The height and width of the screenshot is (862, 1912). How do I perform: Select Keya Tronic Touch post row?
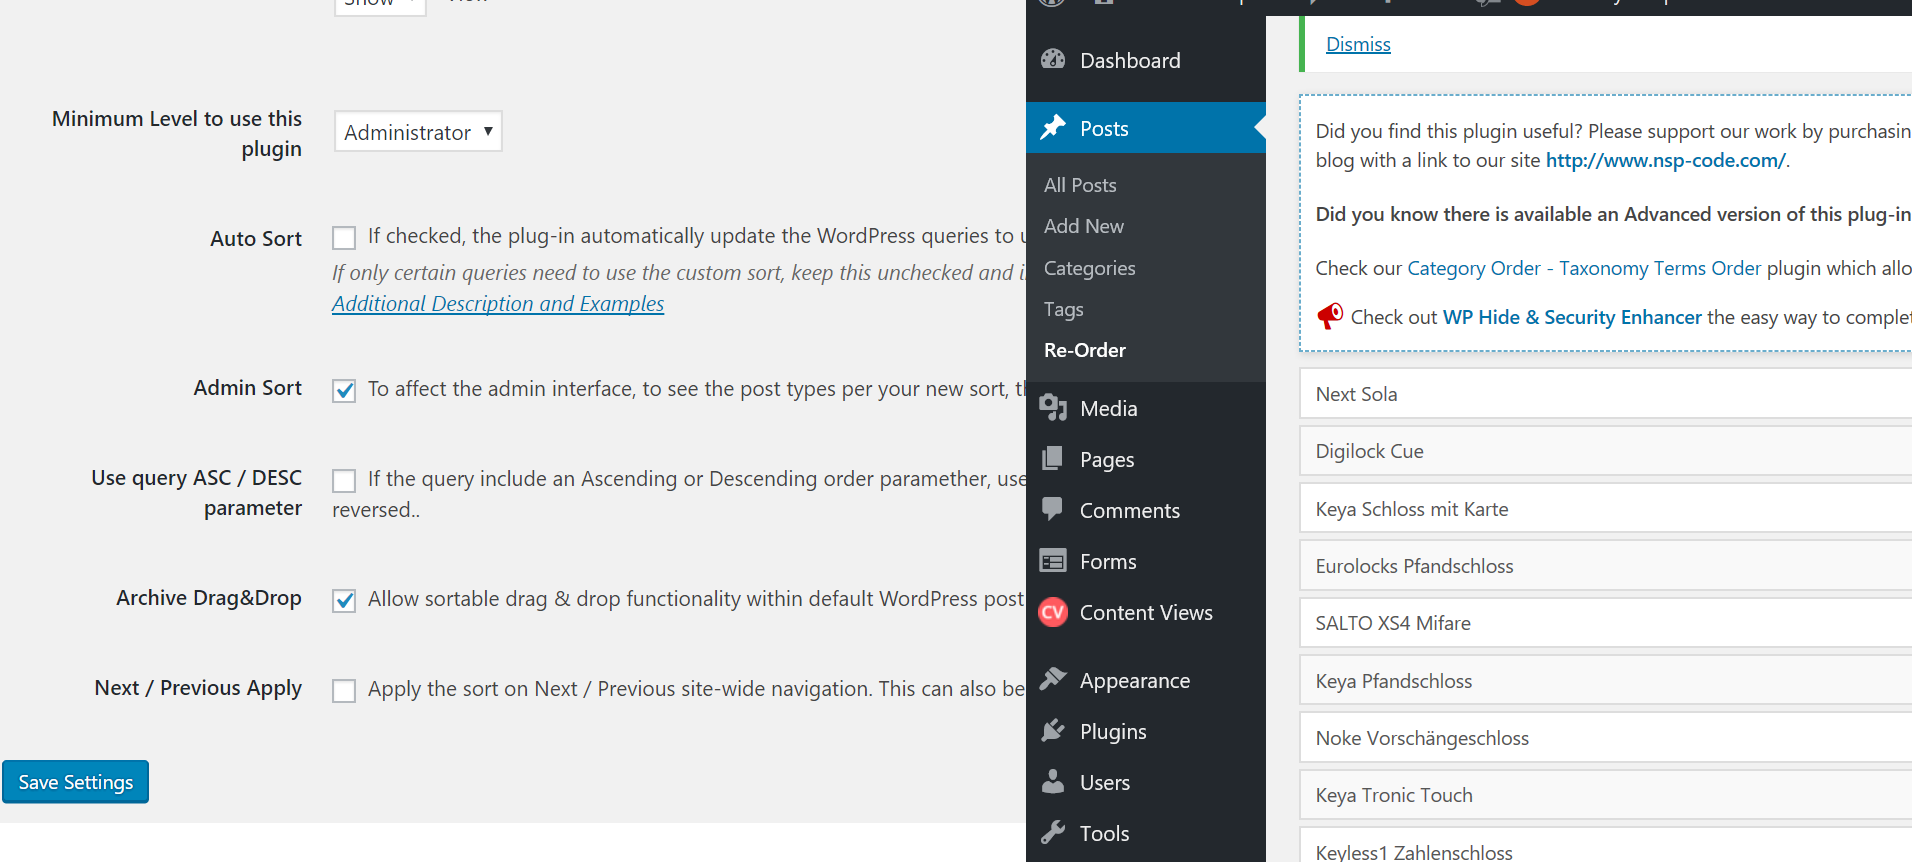click(x=1606, y=795)
